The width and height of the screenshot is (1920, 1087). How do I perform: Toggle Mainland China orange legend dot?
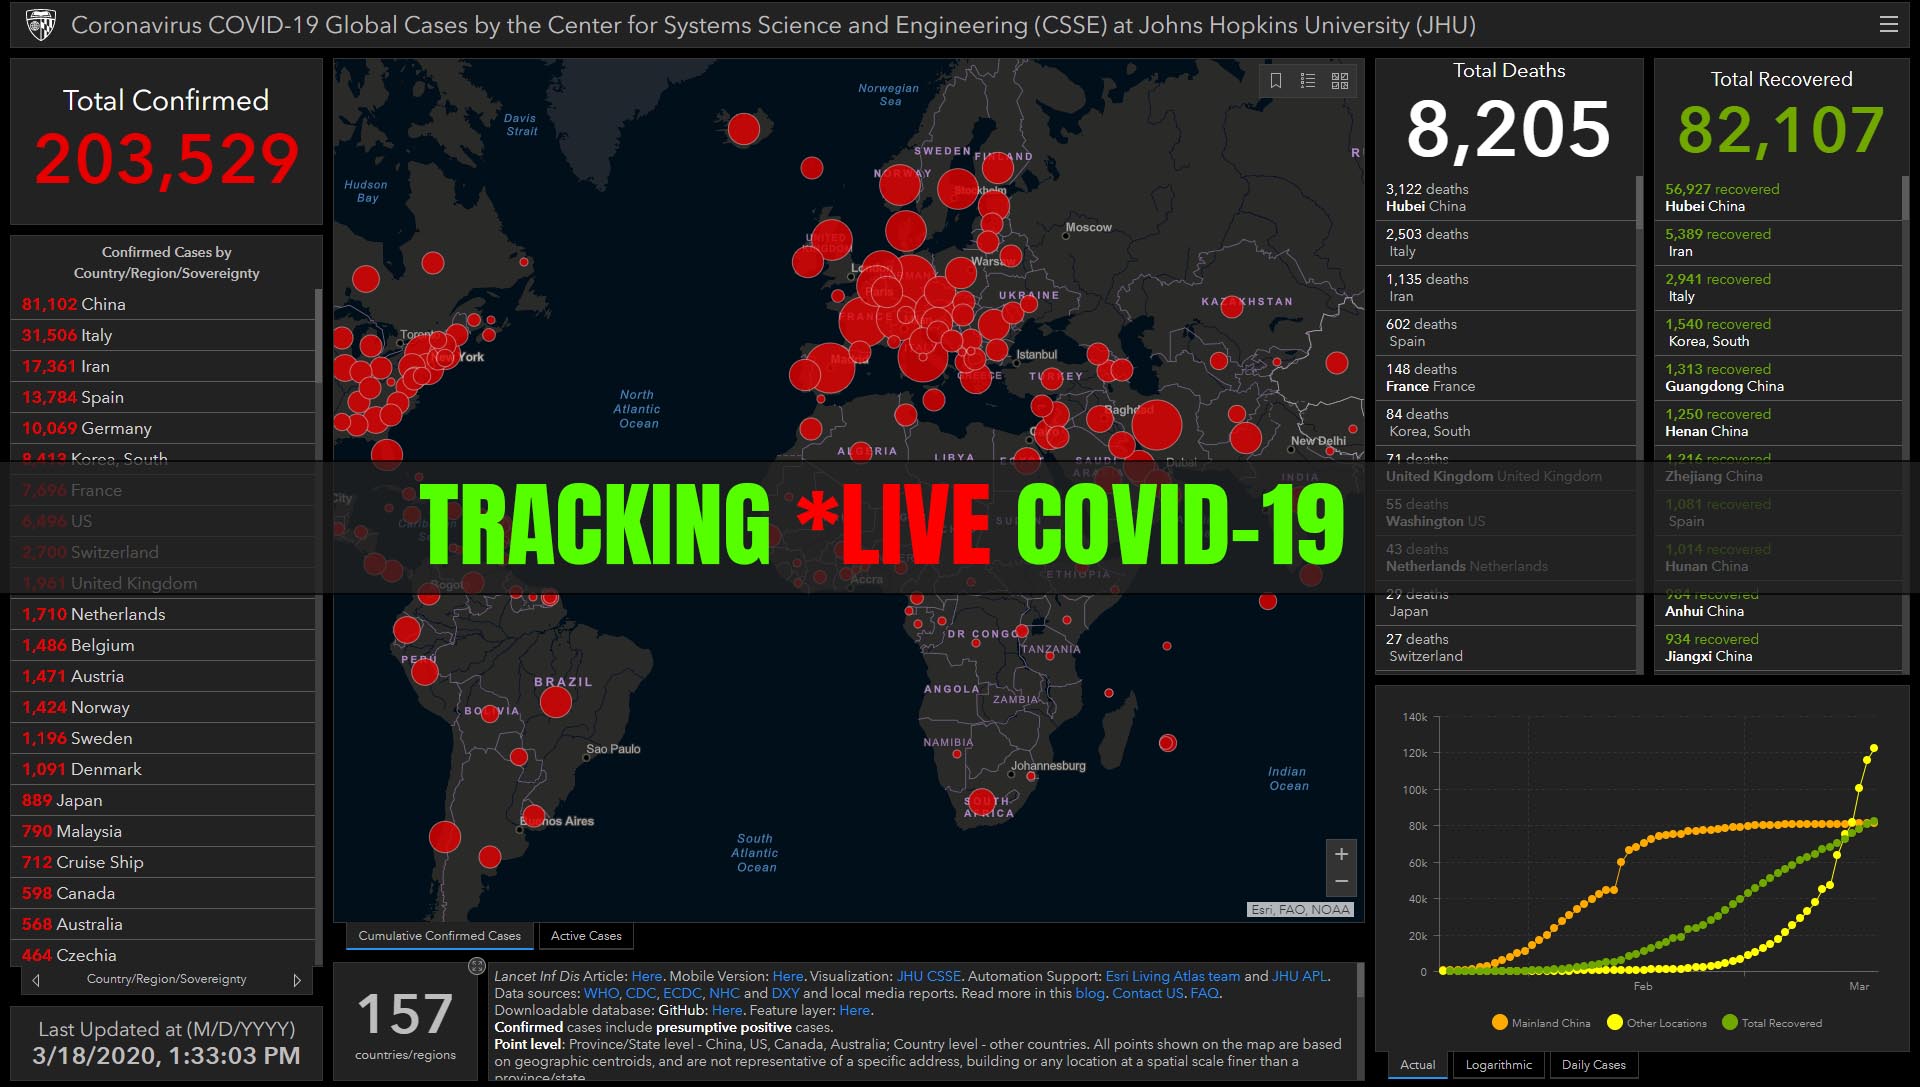pos(1499,1022)
